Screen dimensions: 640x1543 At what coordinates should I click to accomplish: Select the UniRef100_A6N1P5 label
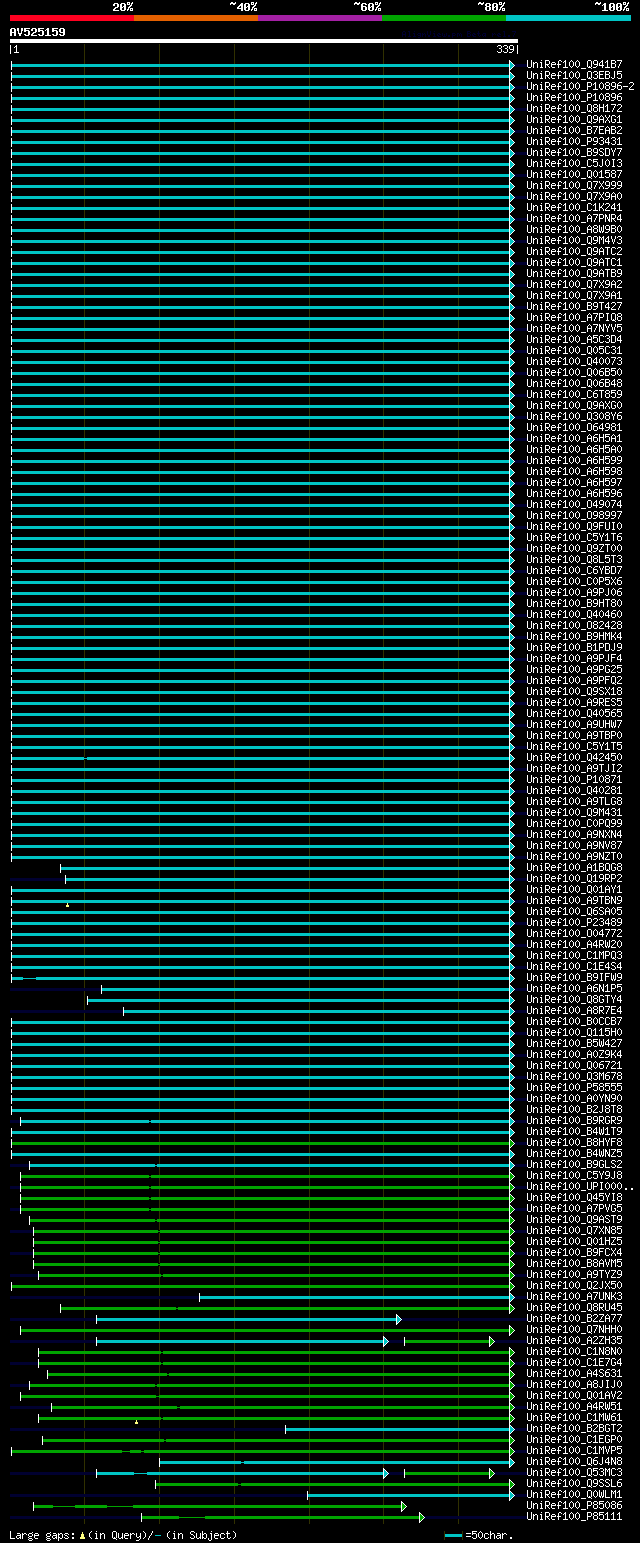coord(573,988)
